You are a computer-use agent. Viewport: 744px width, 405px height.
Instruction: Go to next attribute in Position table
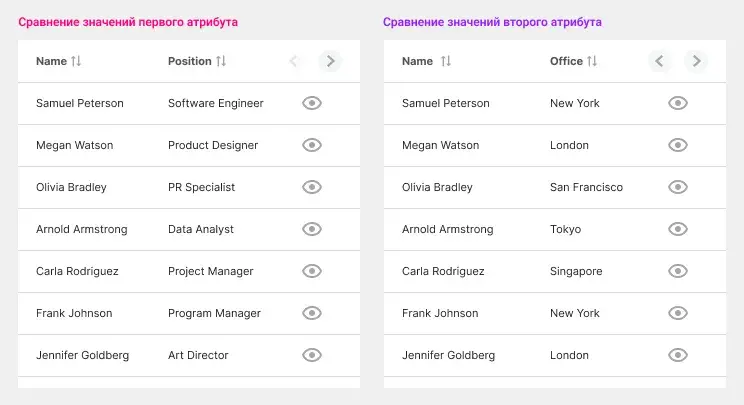330,61
